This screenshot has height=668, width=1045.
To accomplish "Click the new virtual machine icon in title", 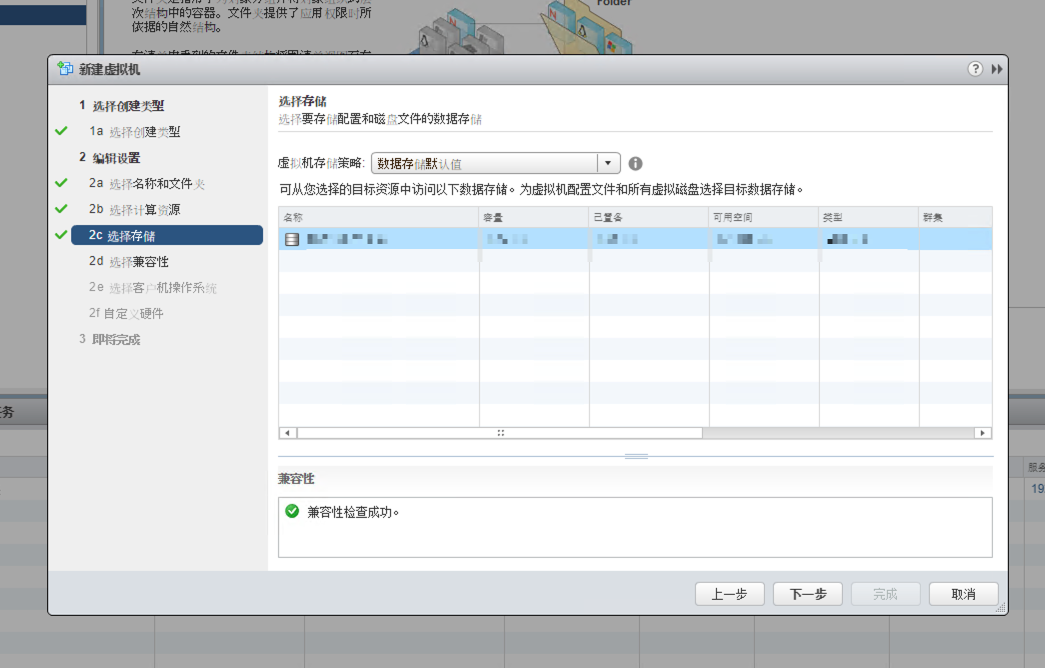I will pos(66,69).
